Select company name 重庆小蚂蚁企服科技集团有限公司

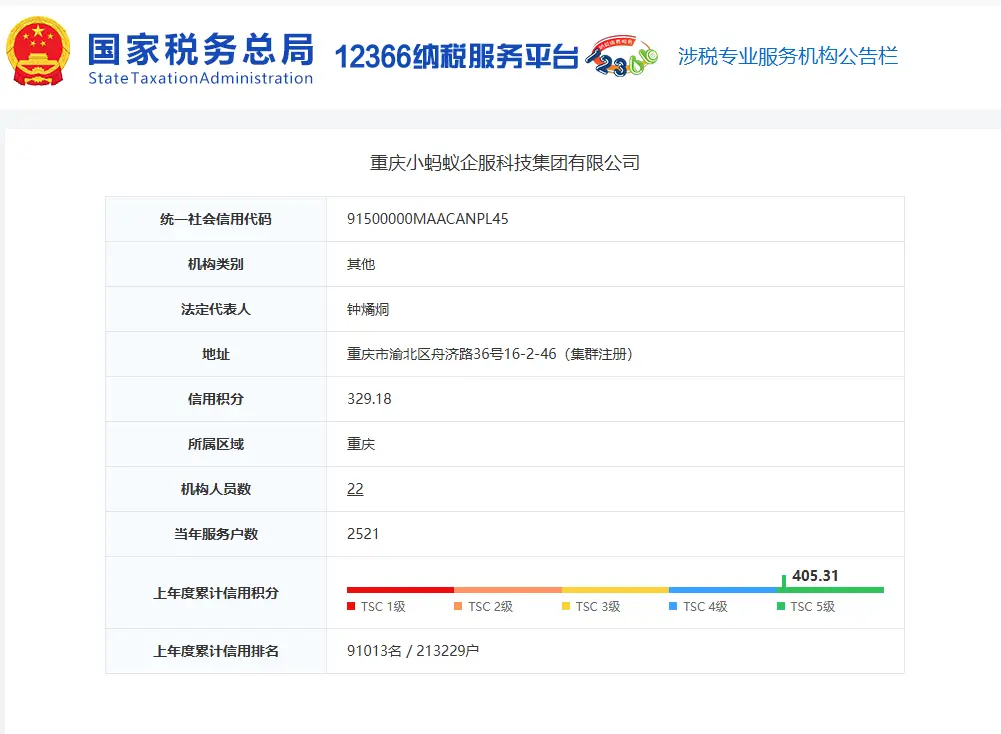[x=504, y=163]
